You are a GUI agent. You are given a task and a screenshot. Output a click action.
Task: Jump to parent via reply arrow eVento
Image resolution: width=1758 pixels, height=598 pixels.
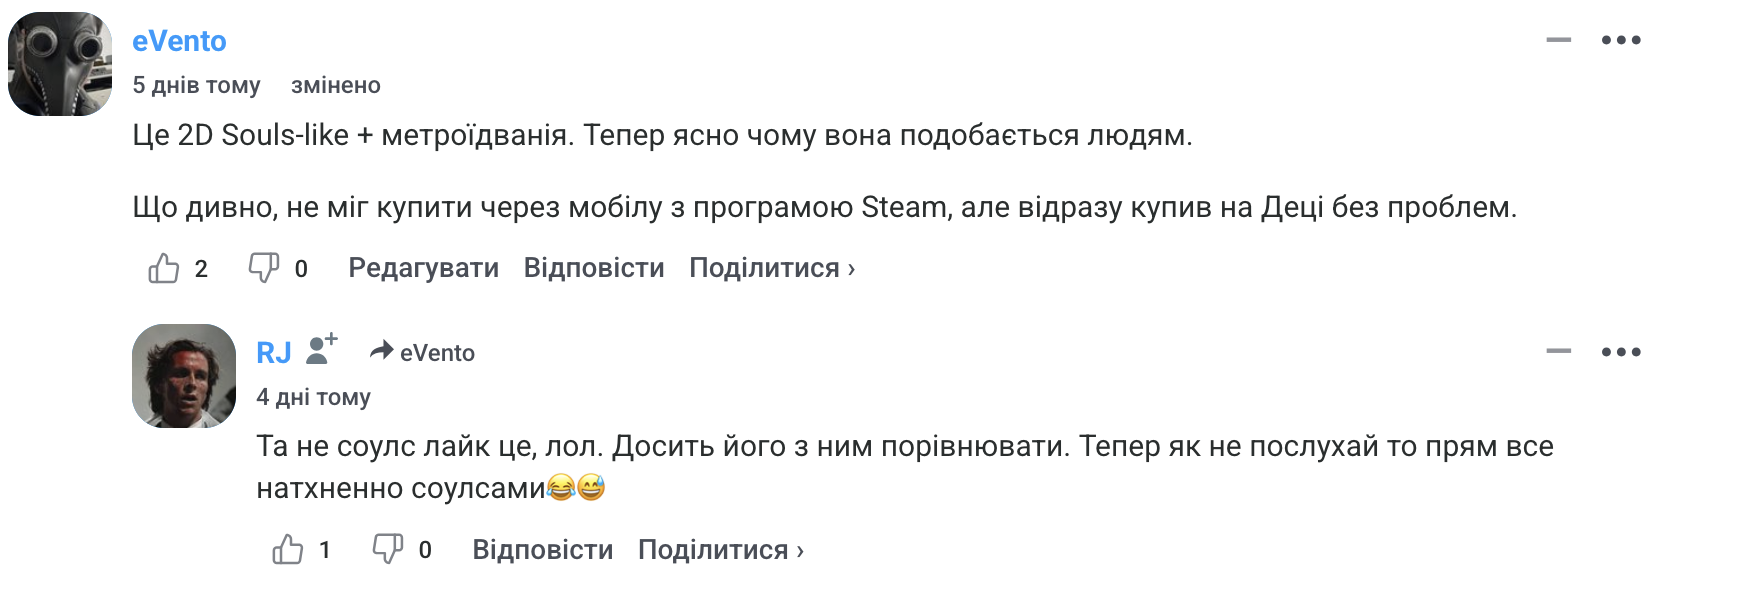pos(422,352)
